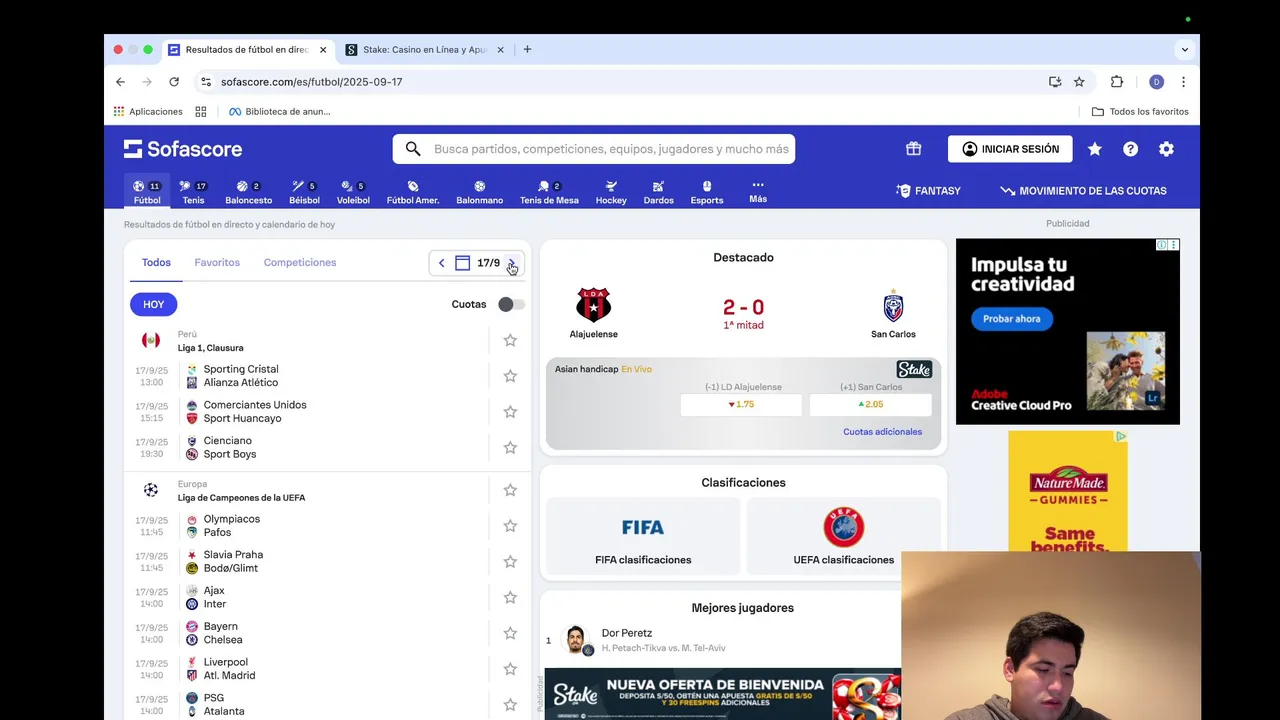Click the search magnifier icon
Image resolution: width=1280 pixels, height=720 pixels.
413,149
